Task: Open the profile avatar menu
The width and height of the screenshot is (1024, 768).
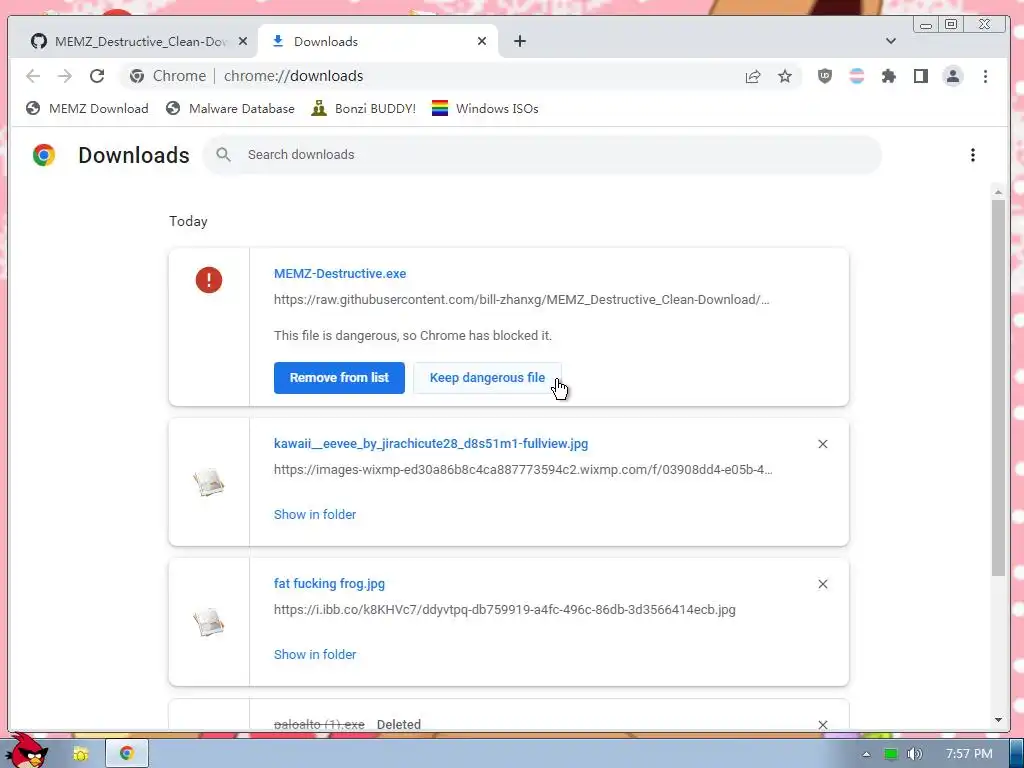Action: pyautogui.click(x=953, y=76)
